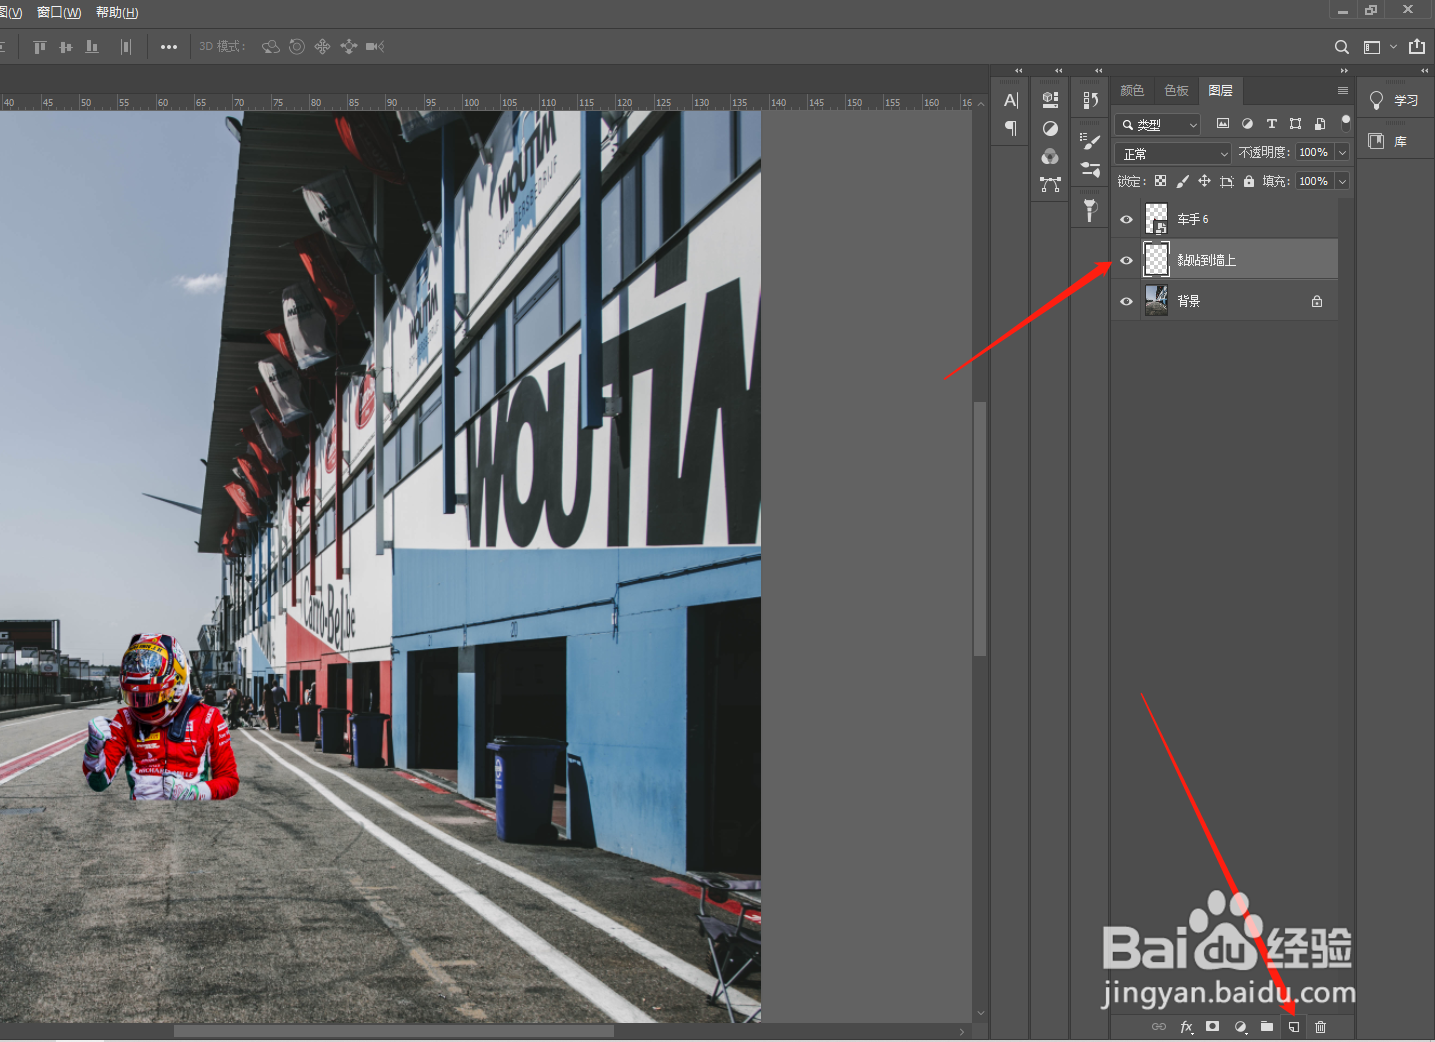Open the Paragraph panel icon
Viewport: 1435px width, 1042px height.
click(x=1011, y=128)
